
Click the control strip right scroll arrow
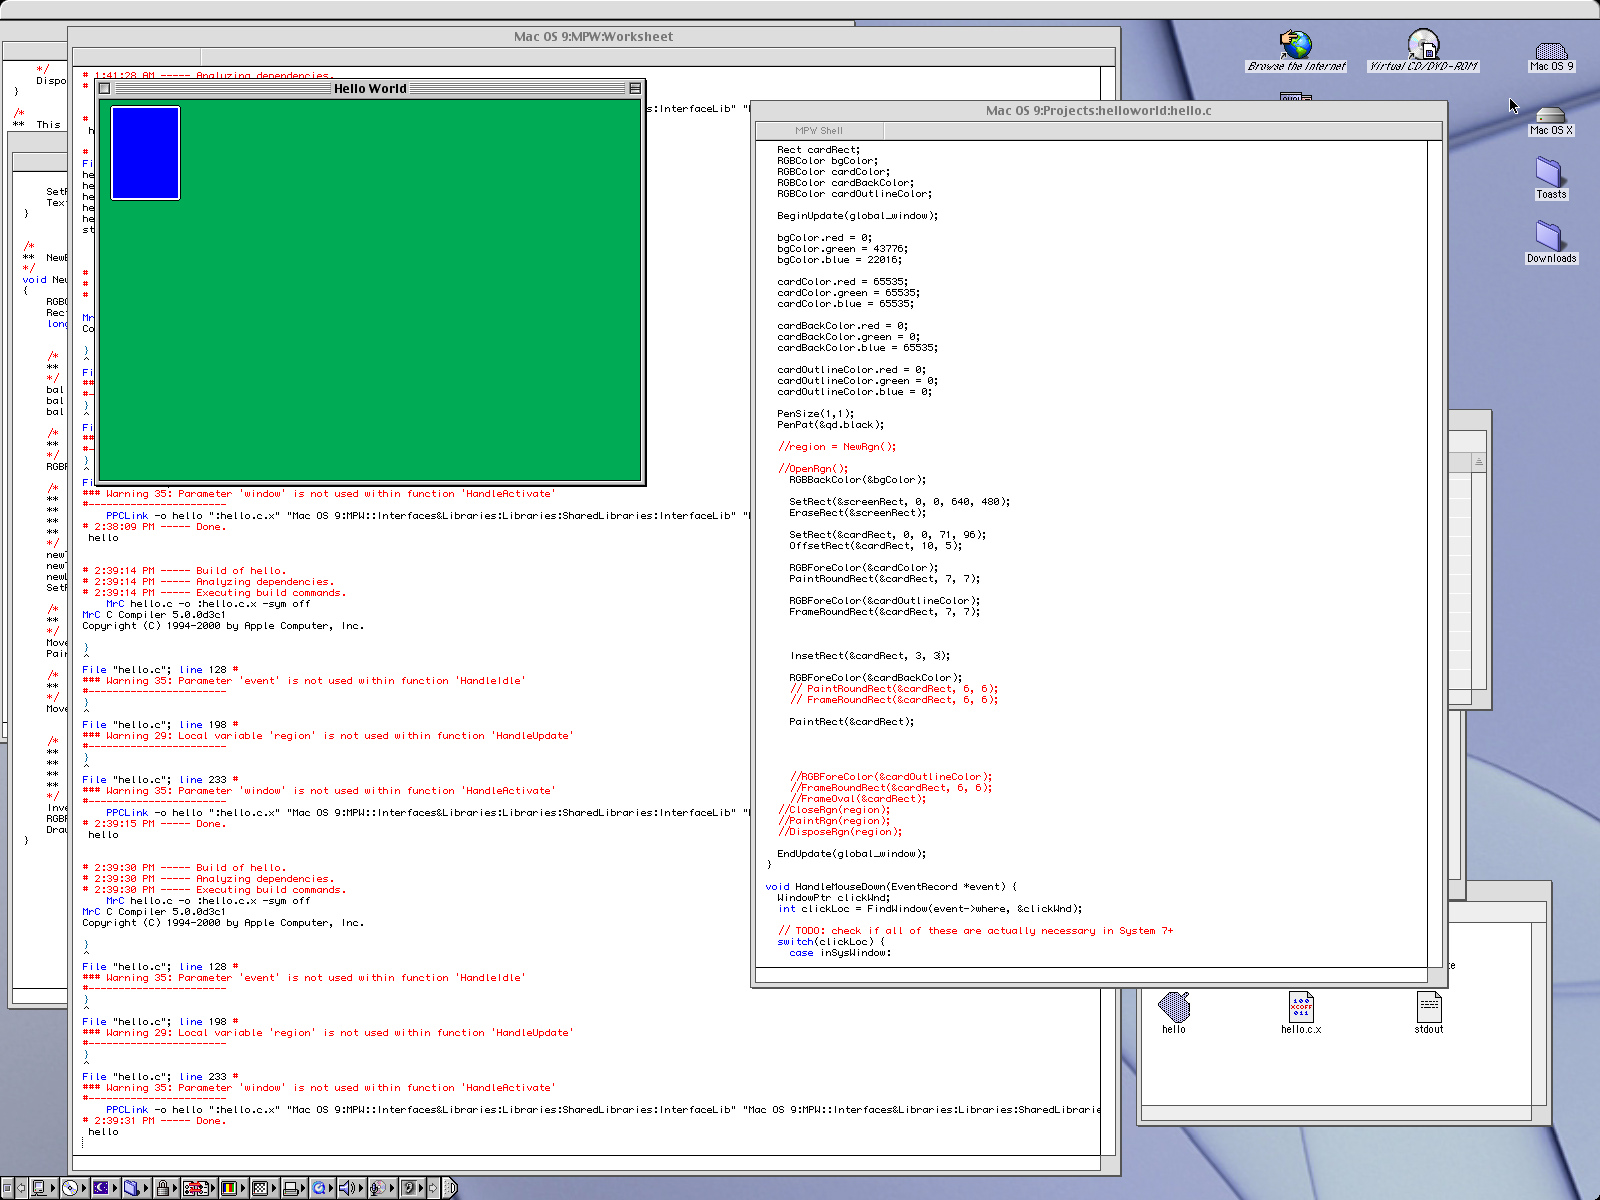click(433, 1188)
